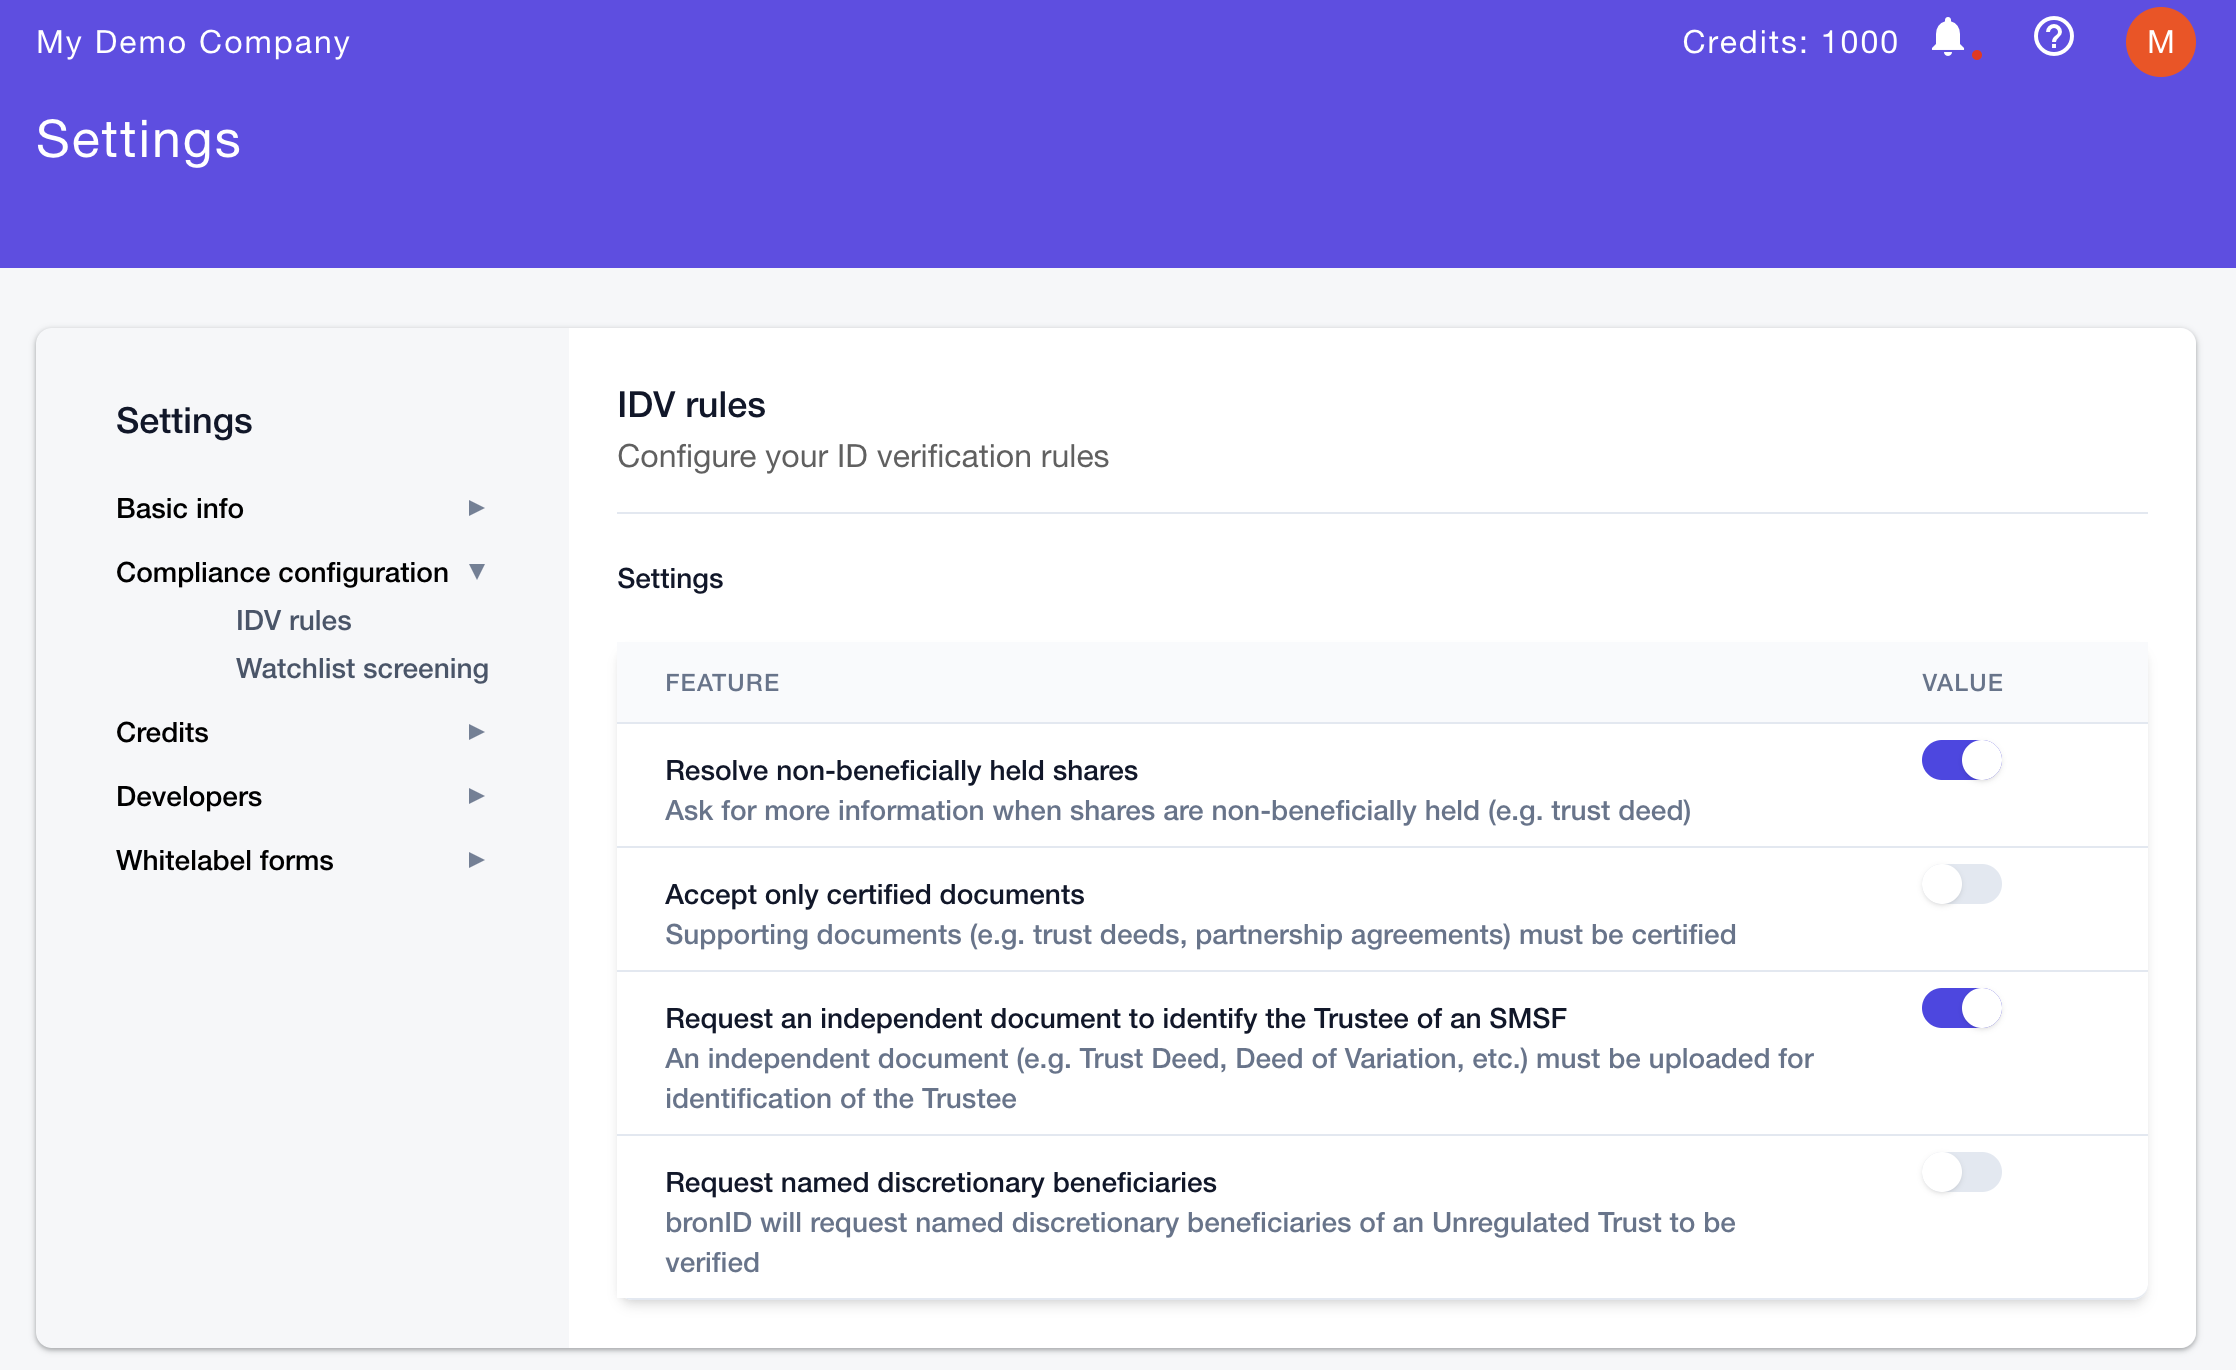Viewport: 2236px width, 1370px height.
Task: Open the help question-mark icon
Action: (x=2053, y=38)
